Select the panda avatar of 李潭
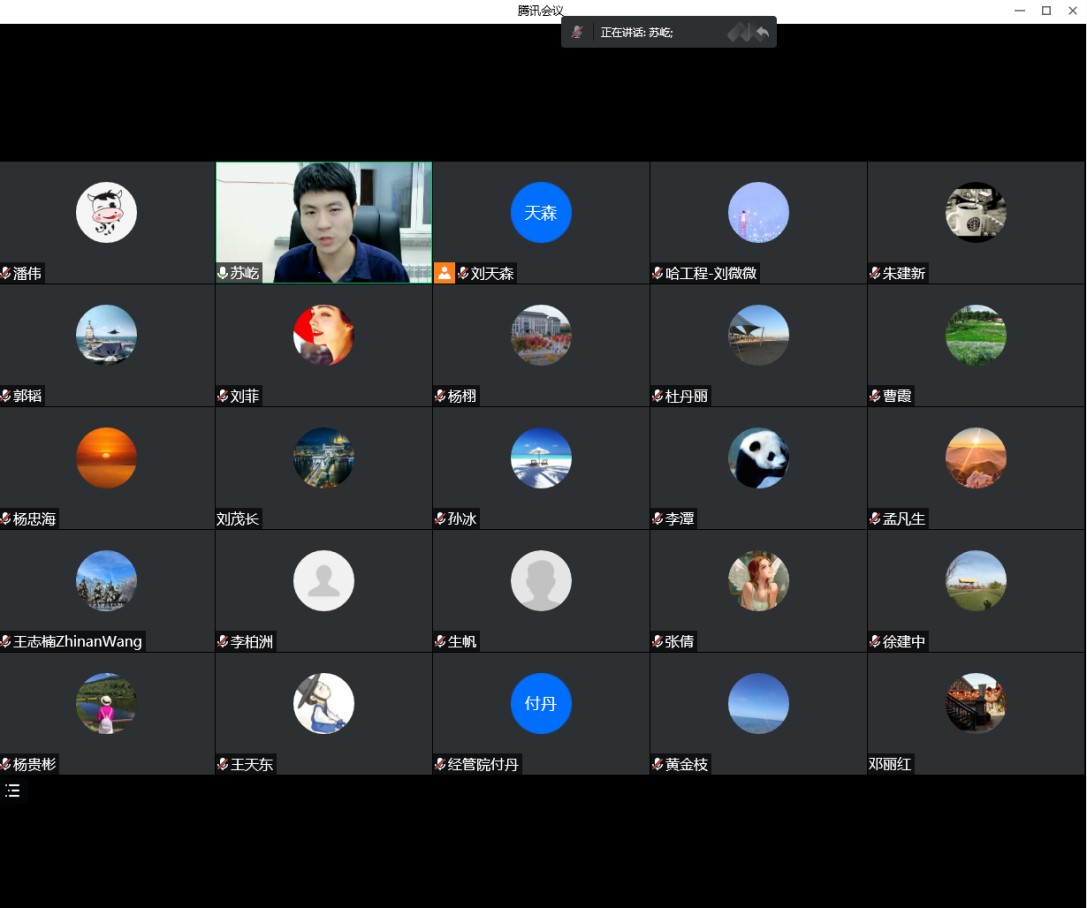1087x908 pixels. [x=758, y=458]
